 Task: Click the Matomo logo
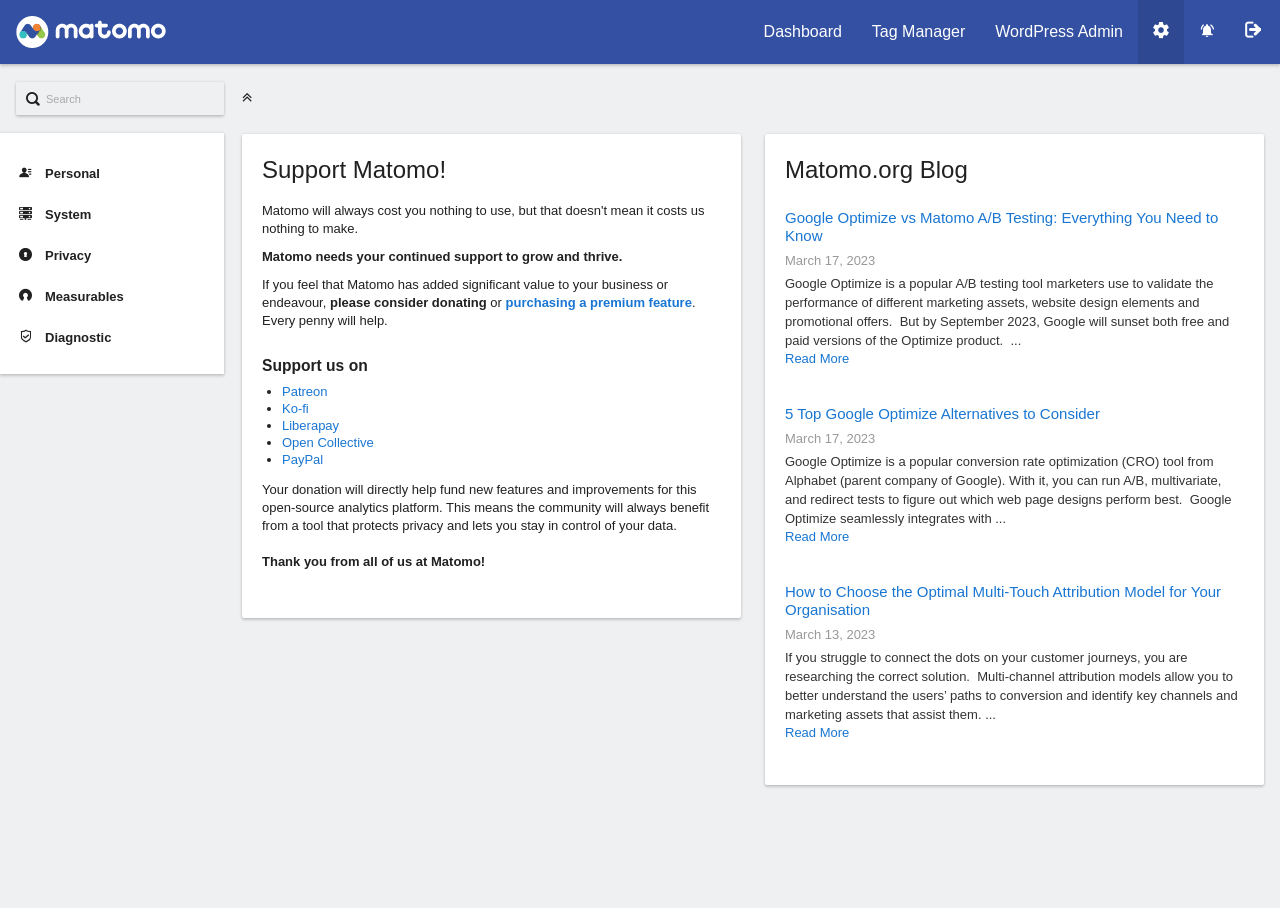click(x=91, y=32)
